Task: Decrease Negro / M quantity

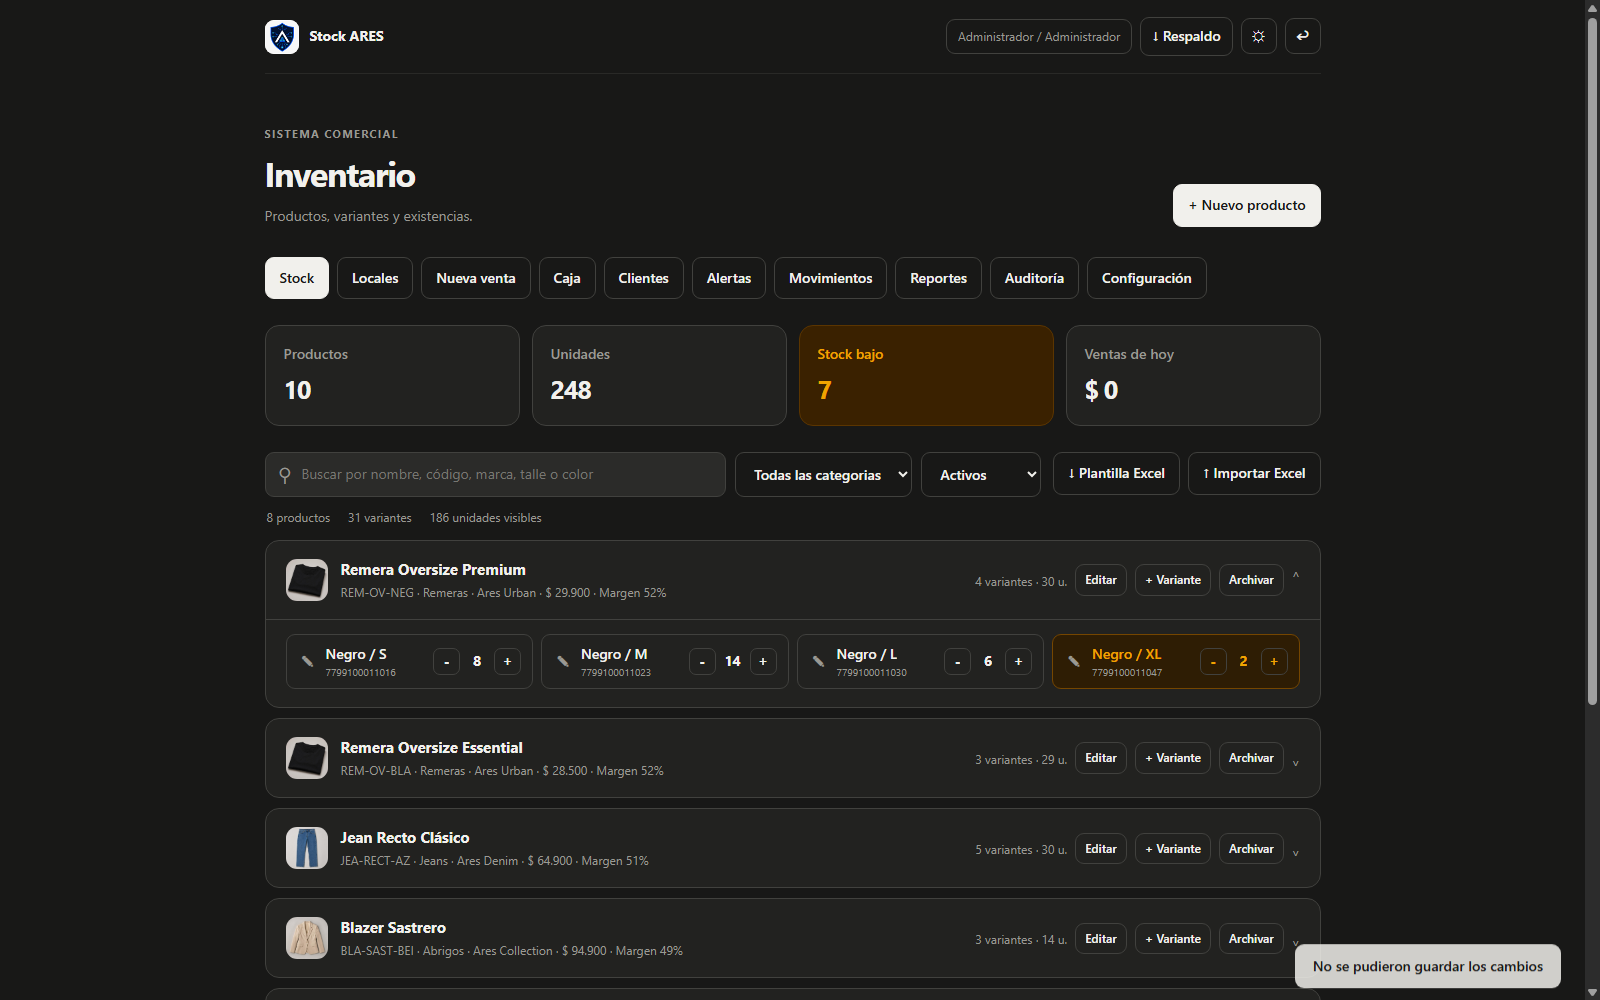Action: (702, 661)
